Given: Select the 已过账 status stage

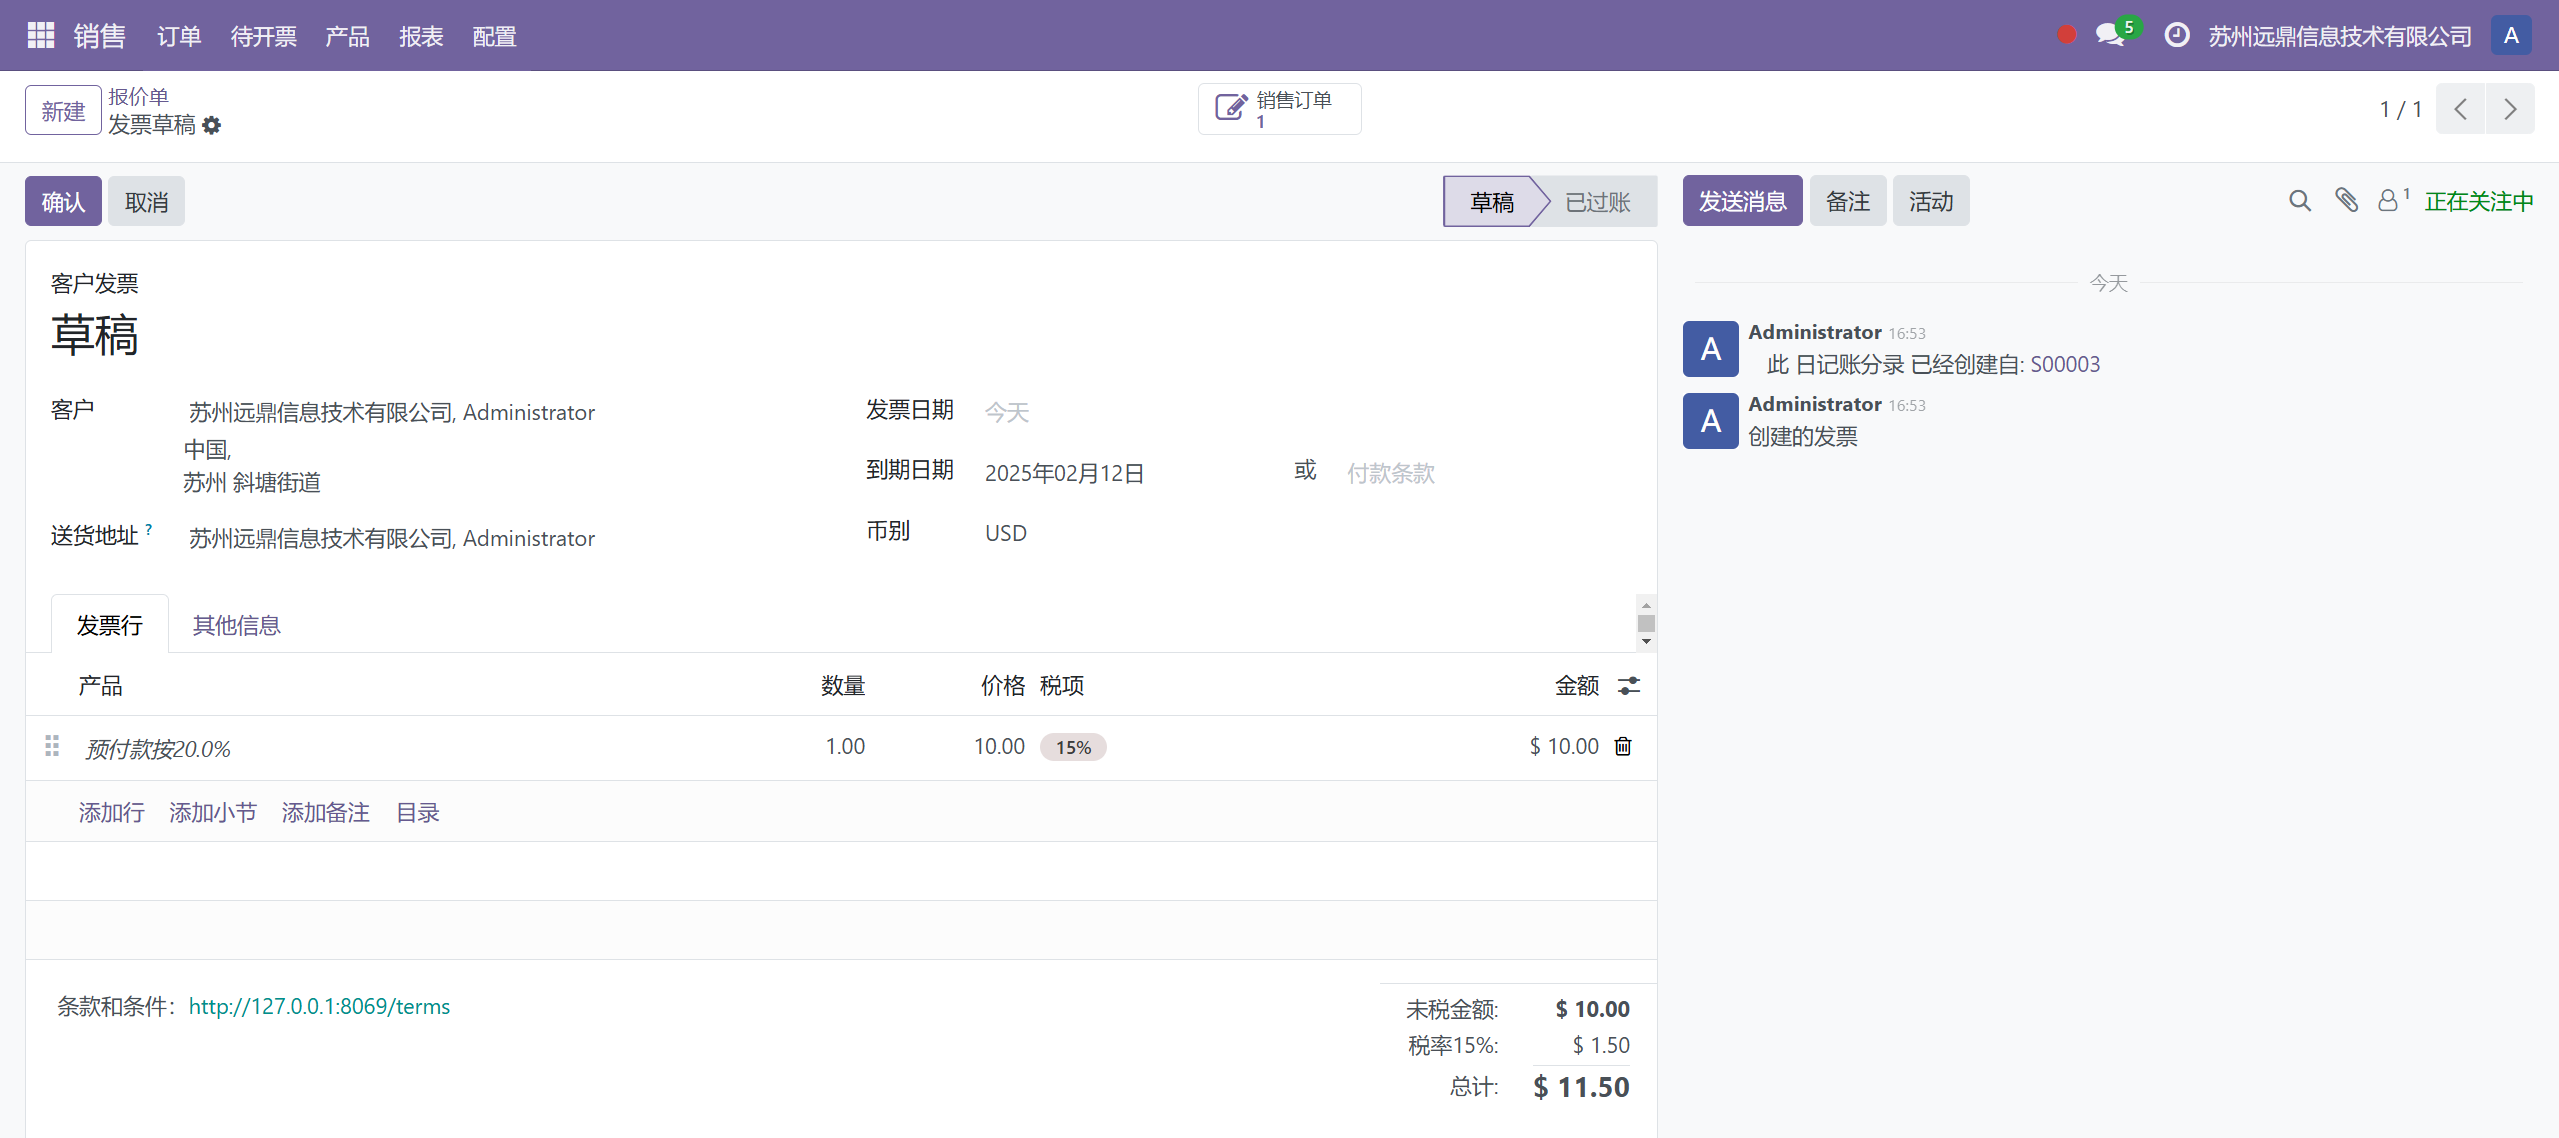Looking at the screenshot, I should 1597,202.
